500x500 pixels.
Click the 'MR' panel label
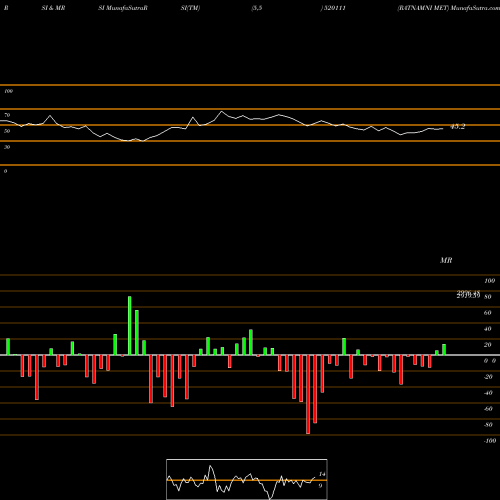pyautogui.click(x=446, y=260)
